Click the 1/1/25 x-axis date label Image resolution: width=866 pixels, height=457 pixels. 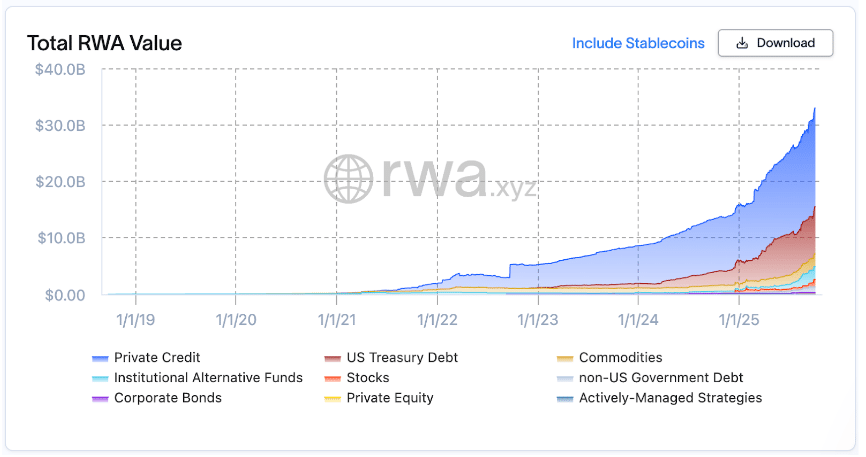[738, 319]
